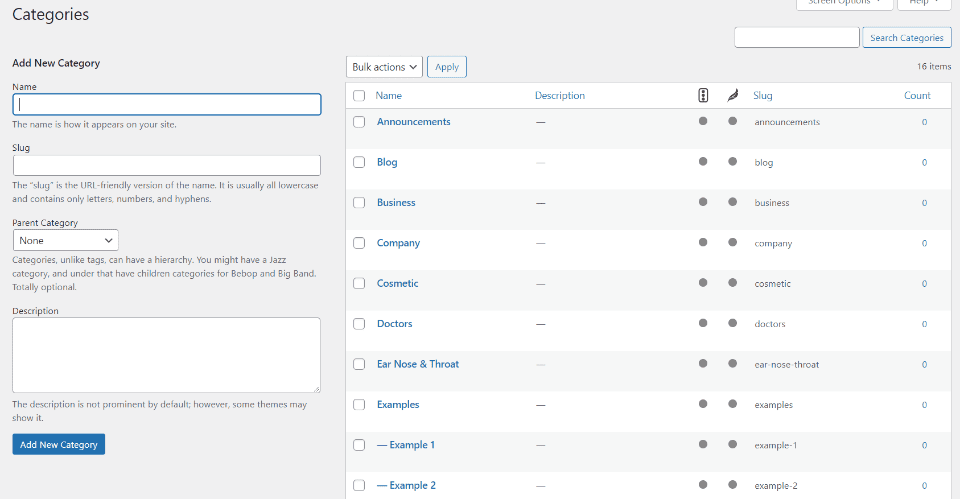Viewport: 960px width, 499px height.
Task: Check the Ear Nose & Throat checkbox
Action: pyautogui.click(x=359, y=364)
